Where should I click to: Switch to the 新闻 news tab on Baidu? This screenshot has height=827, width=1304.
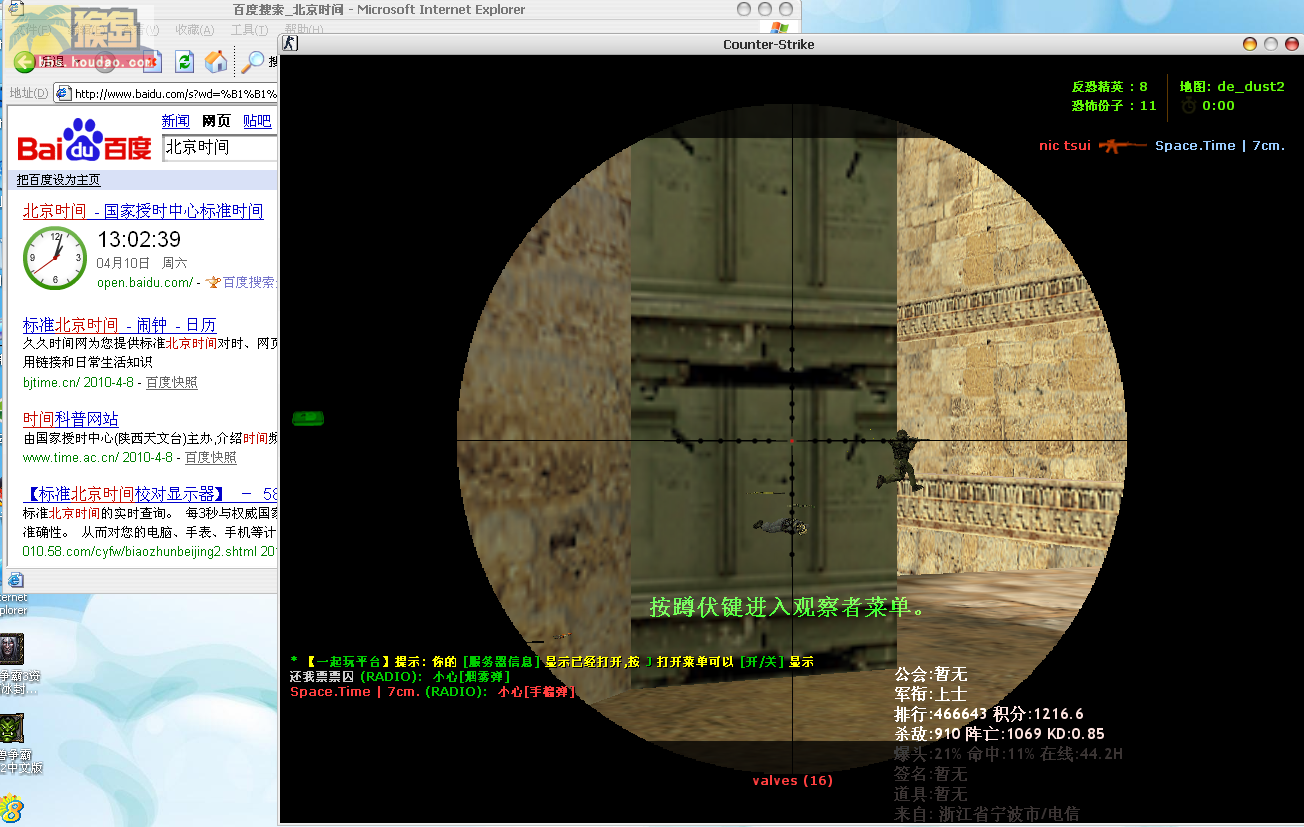click(175, 121)
